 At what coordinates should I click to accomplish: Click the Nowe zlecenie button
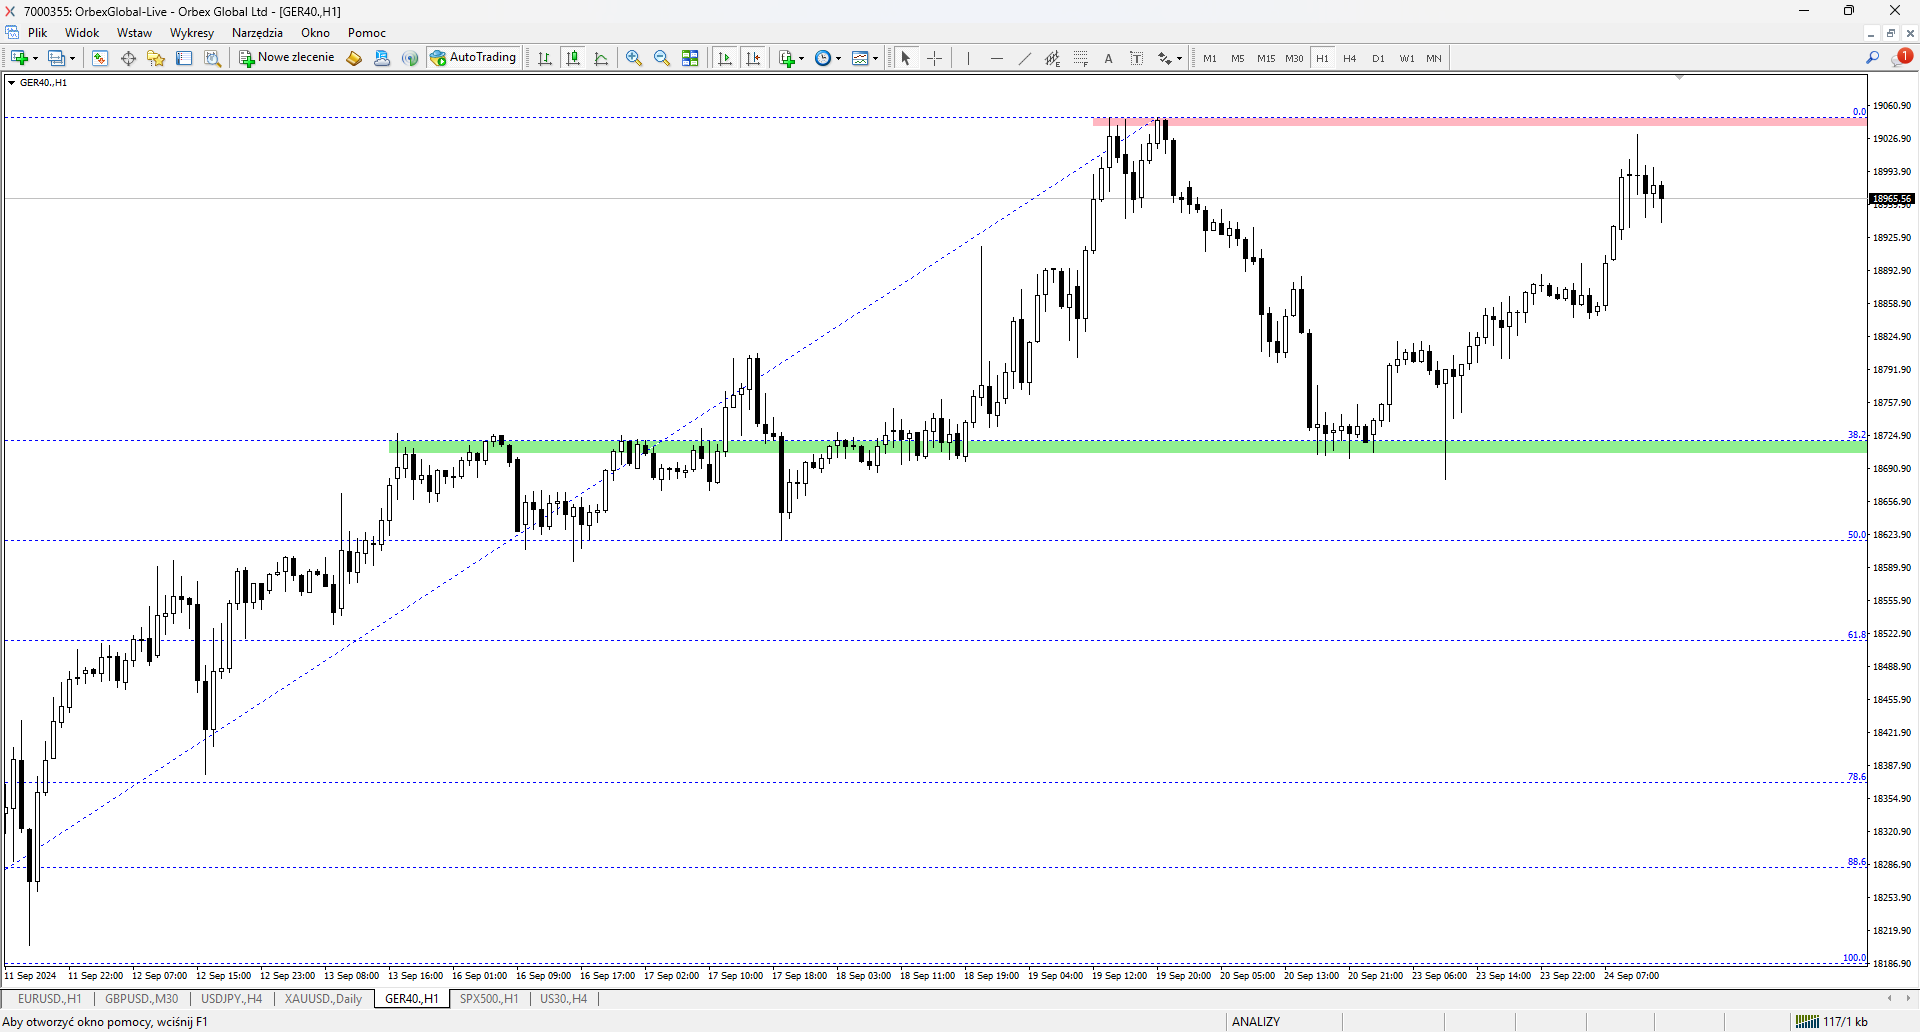click(x=286, y=58)
